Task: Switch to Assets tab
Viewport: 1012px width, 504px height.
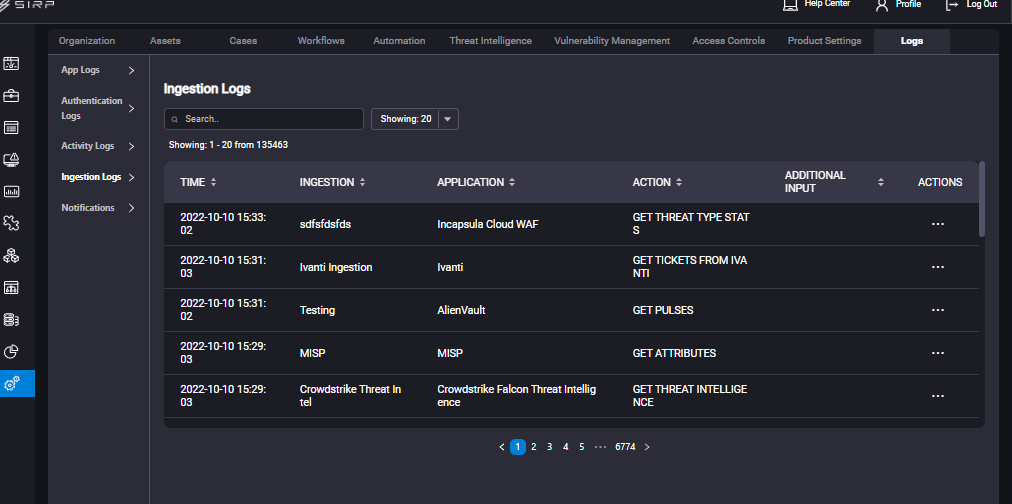Action: coord(165,41)
